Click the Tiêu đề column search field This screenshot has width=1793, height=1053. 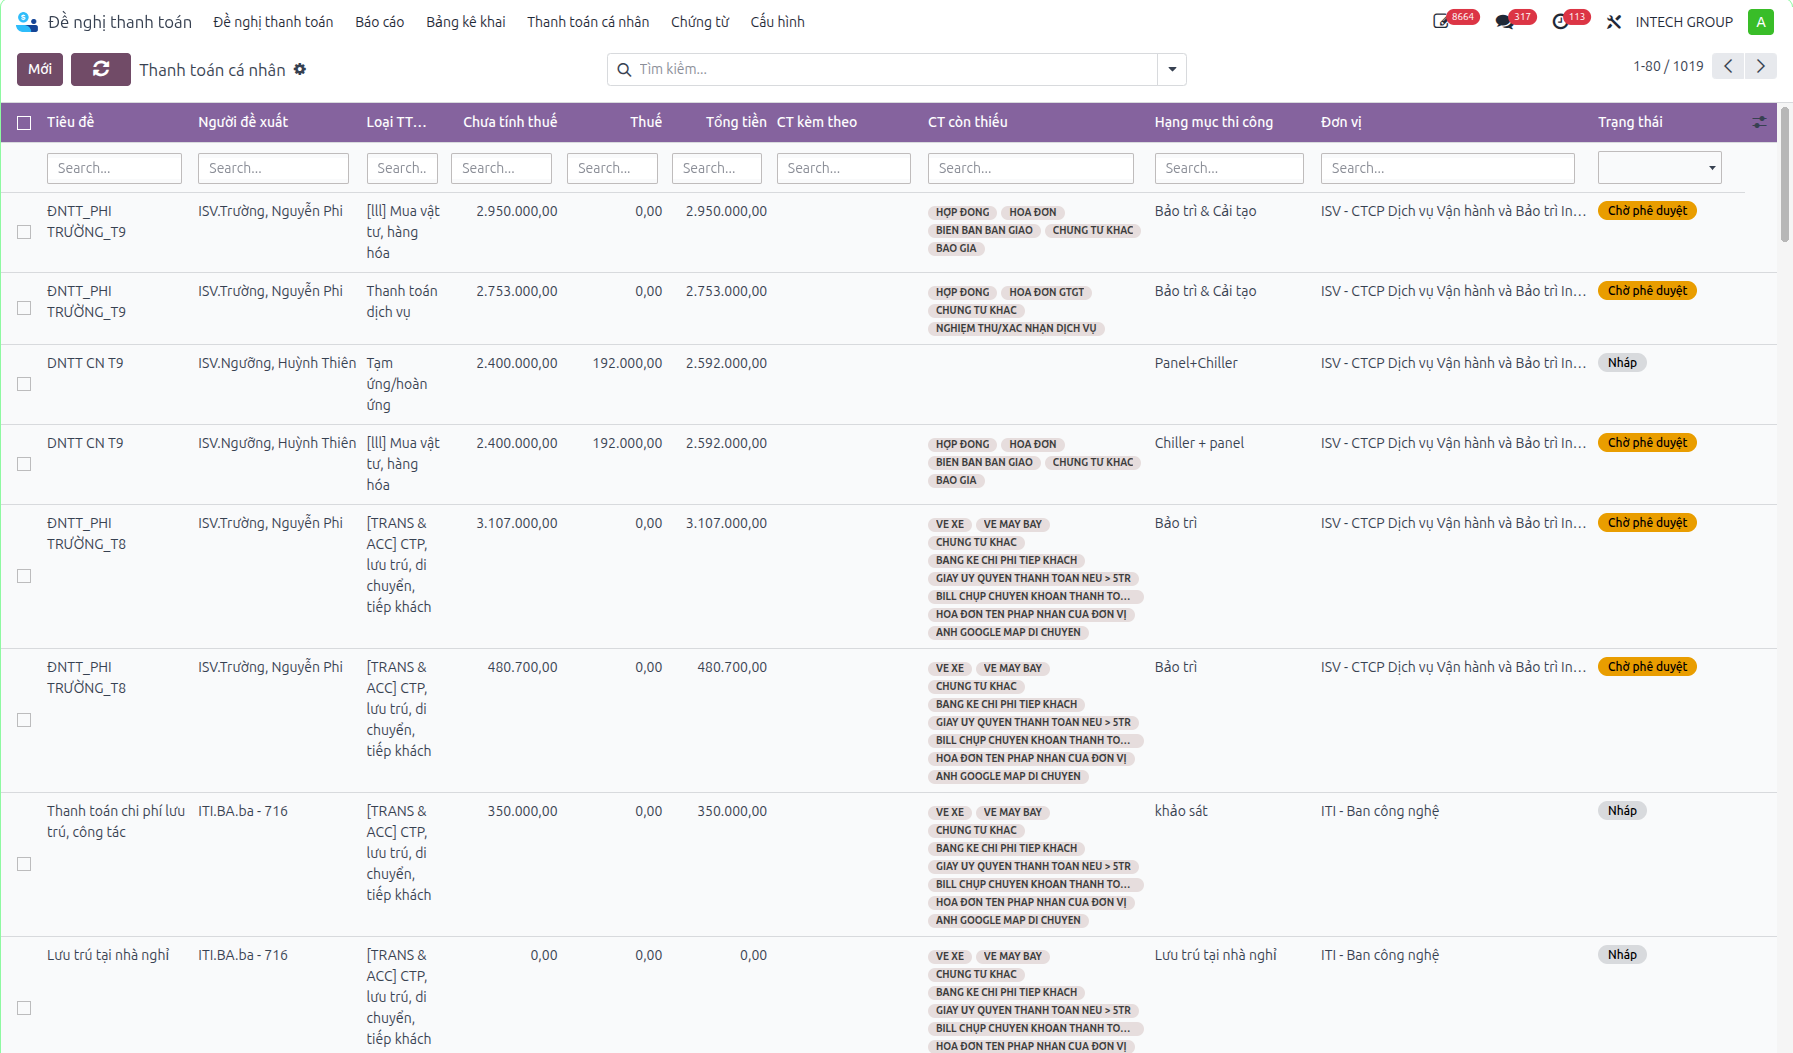114,168
